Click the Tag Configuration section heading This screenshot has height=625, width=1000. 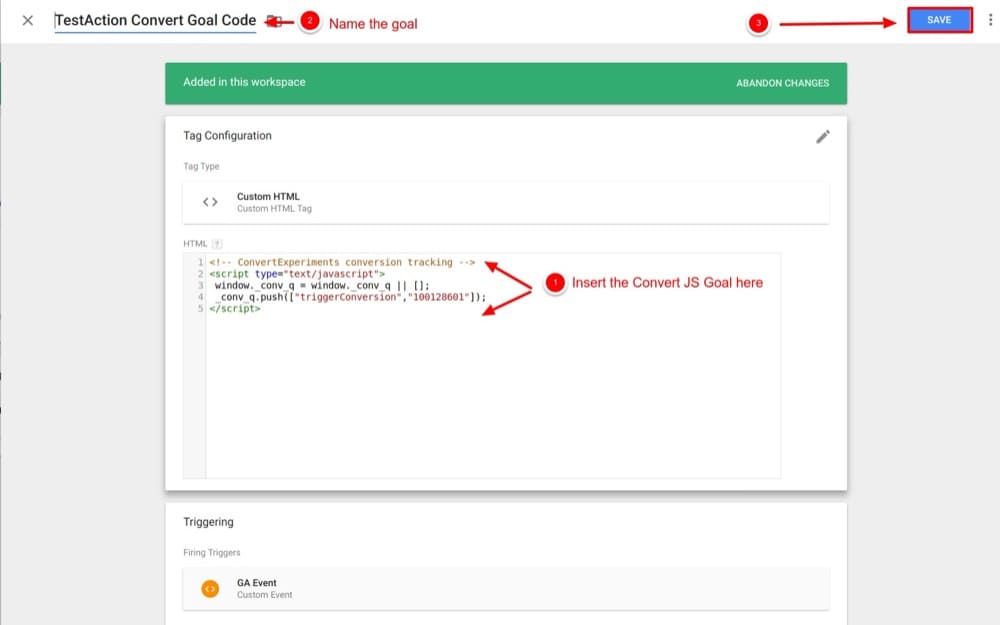[227, 136]
